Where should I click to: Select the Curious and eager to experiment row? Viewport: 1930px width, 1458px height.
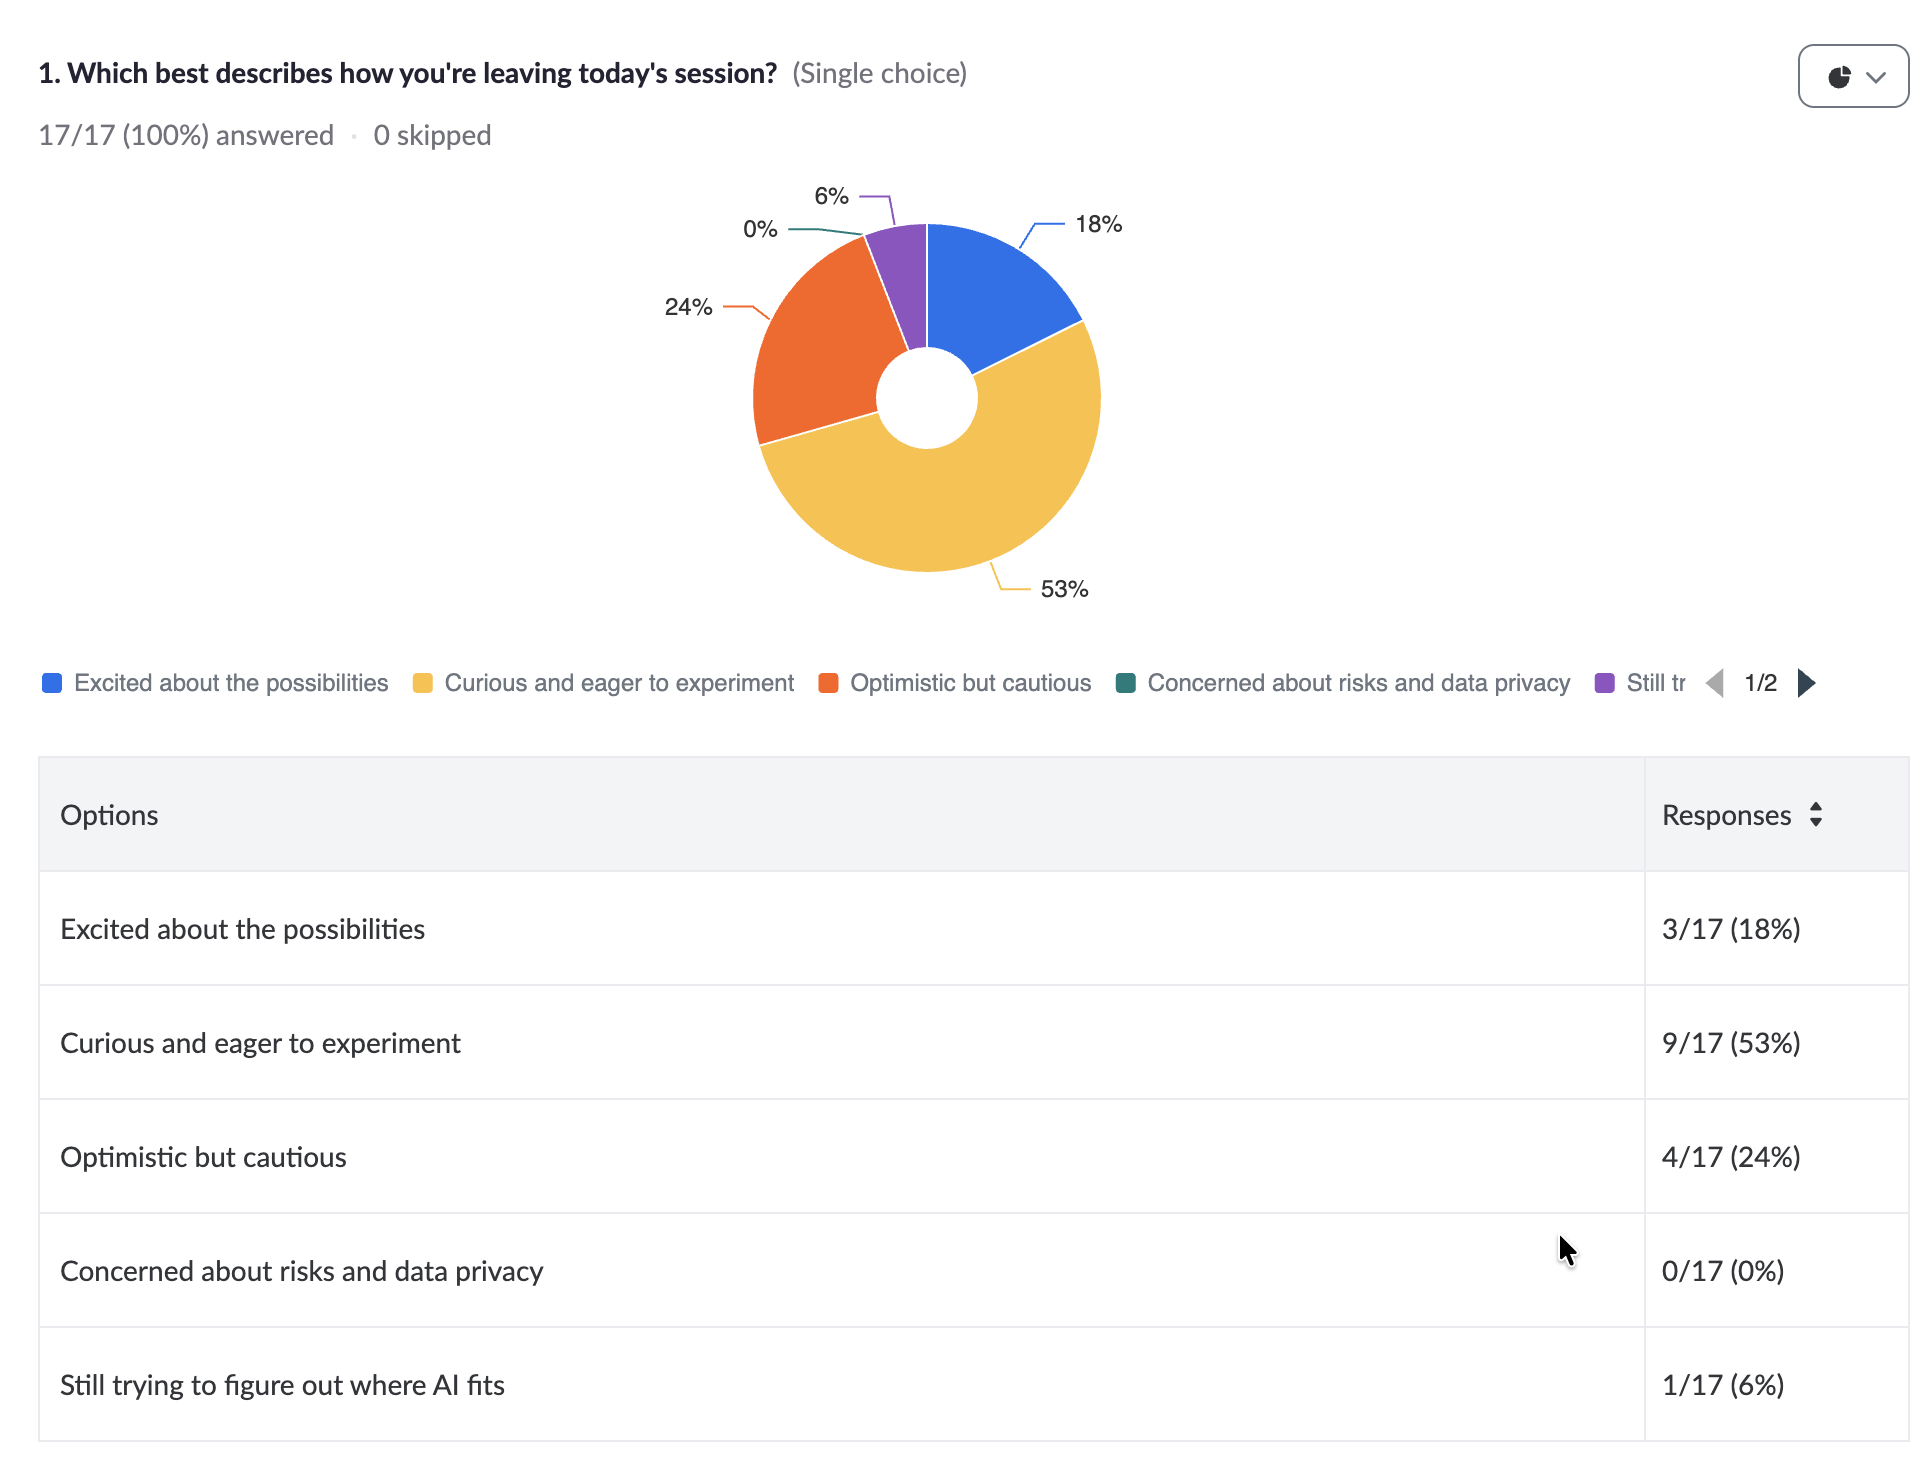click(974, 1043)
